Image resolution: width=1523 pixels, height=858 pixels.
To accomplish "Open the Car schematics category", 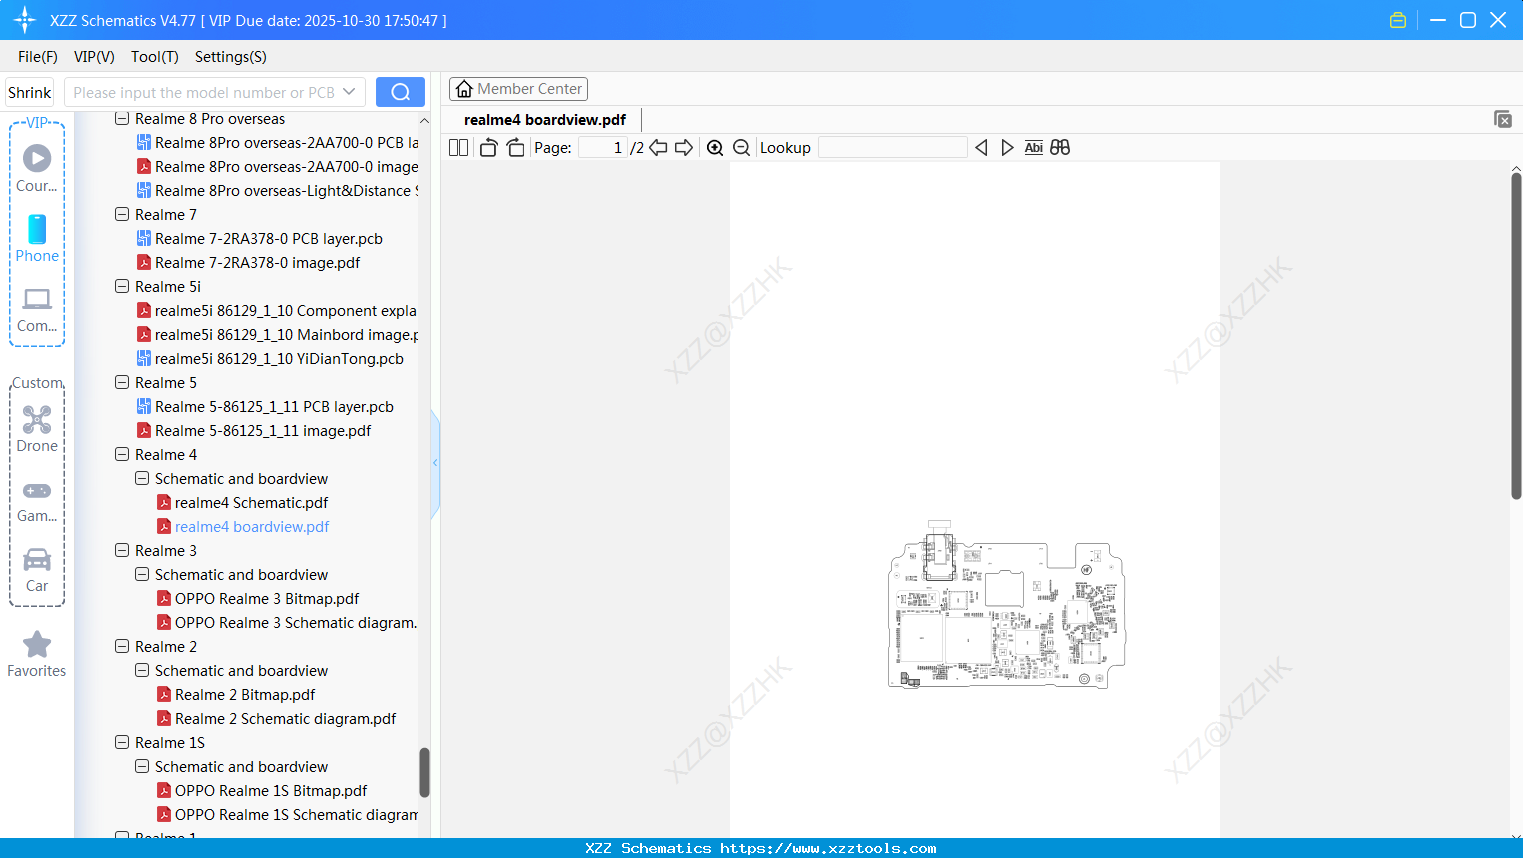I will (36, 565).
